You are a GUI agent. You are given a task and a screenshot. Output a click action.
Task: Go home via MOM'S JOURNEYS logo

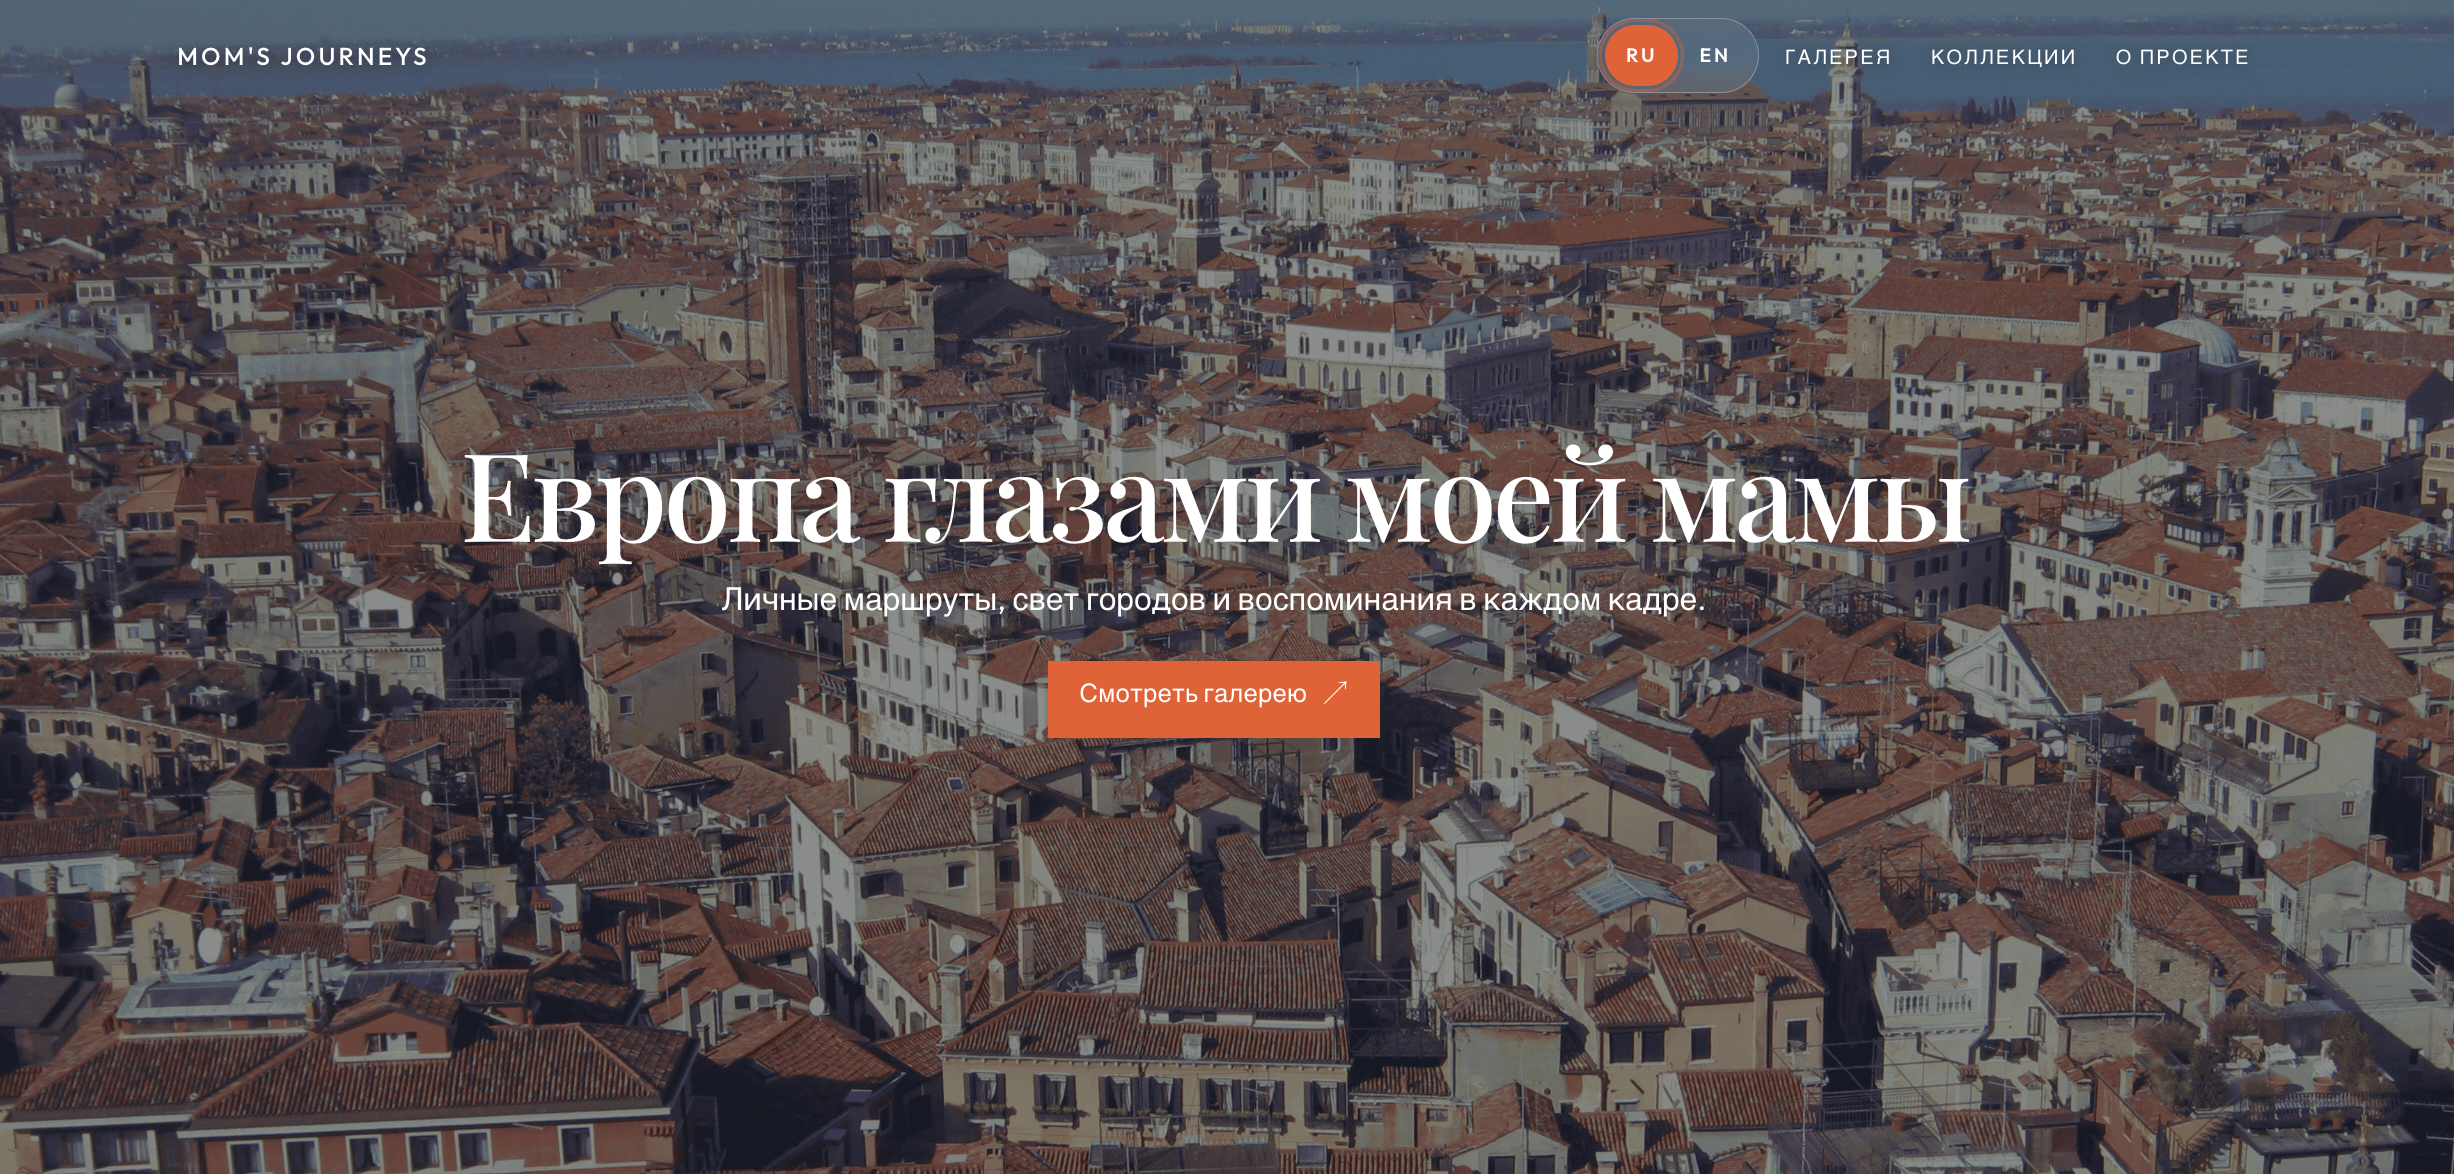click(x=302, y=57)
